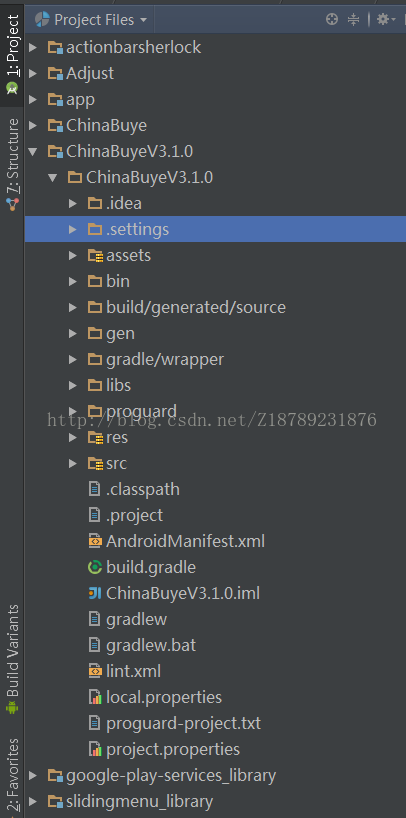
Task: Expand the src folder arrow
Action: tap(73, 463)
